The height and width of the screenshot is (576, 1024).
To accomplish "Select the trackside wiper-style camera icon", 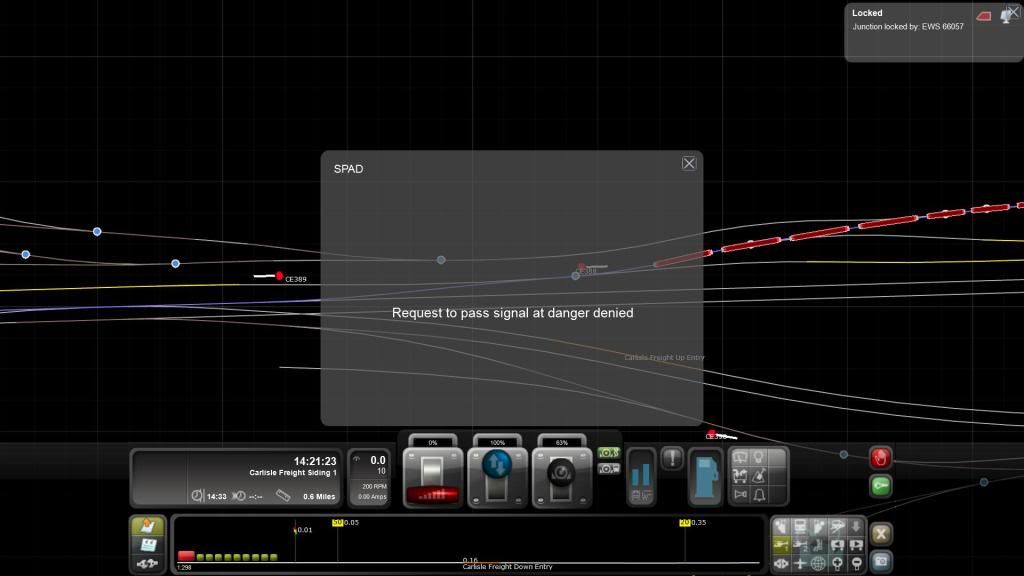I will pos(837,526).
